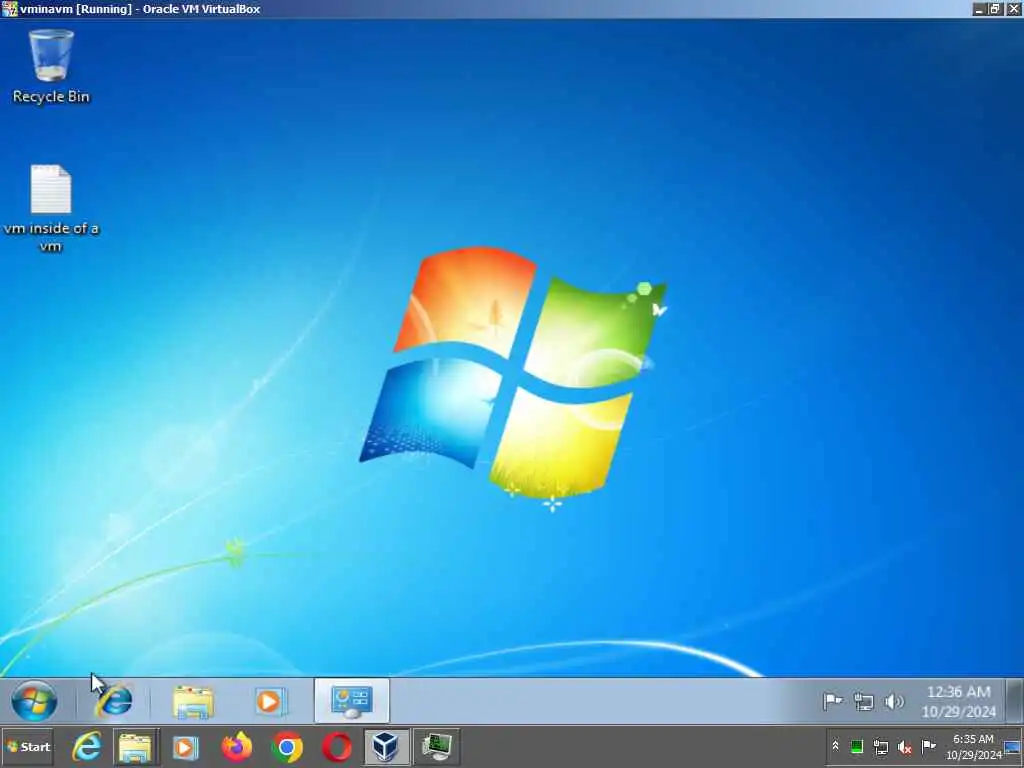
Task: Switch to running VM taskbar item
Action: (x=436, y=747)
